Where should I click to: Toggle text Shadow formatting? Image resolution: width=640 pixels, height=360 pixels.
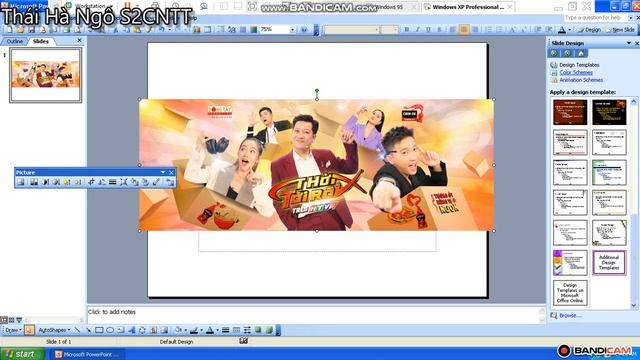pyautogui.click(x=439, y=29)
